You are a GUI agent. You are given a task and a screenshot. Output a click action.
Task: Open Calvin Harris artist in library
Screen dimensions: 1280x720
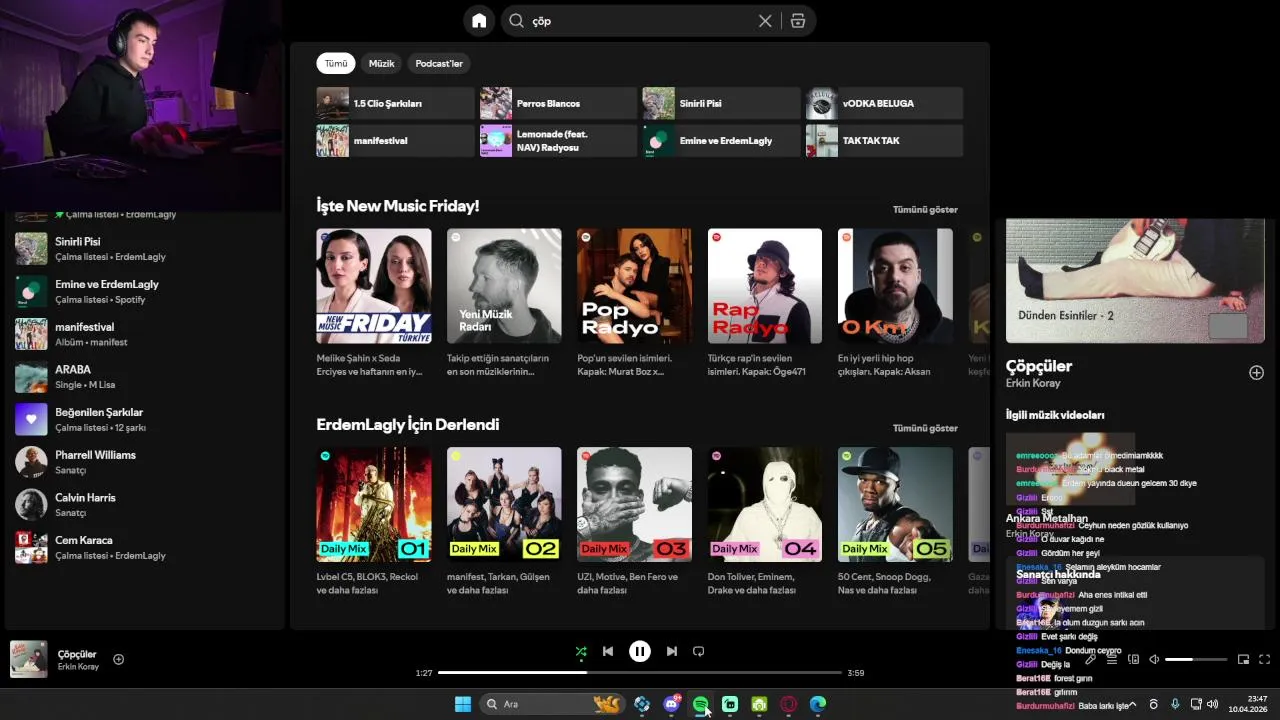pos(145,505)
